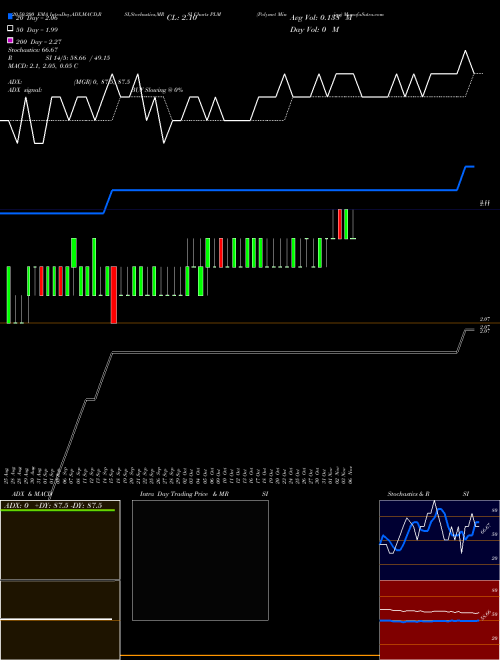Click the 'Stochastics & R SI' panel title
This screenshot has width=500, height=660.
428,494
